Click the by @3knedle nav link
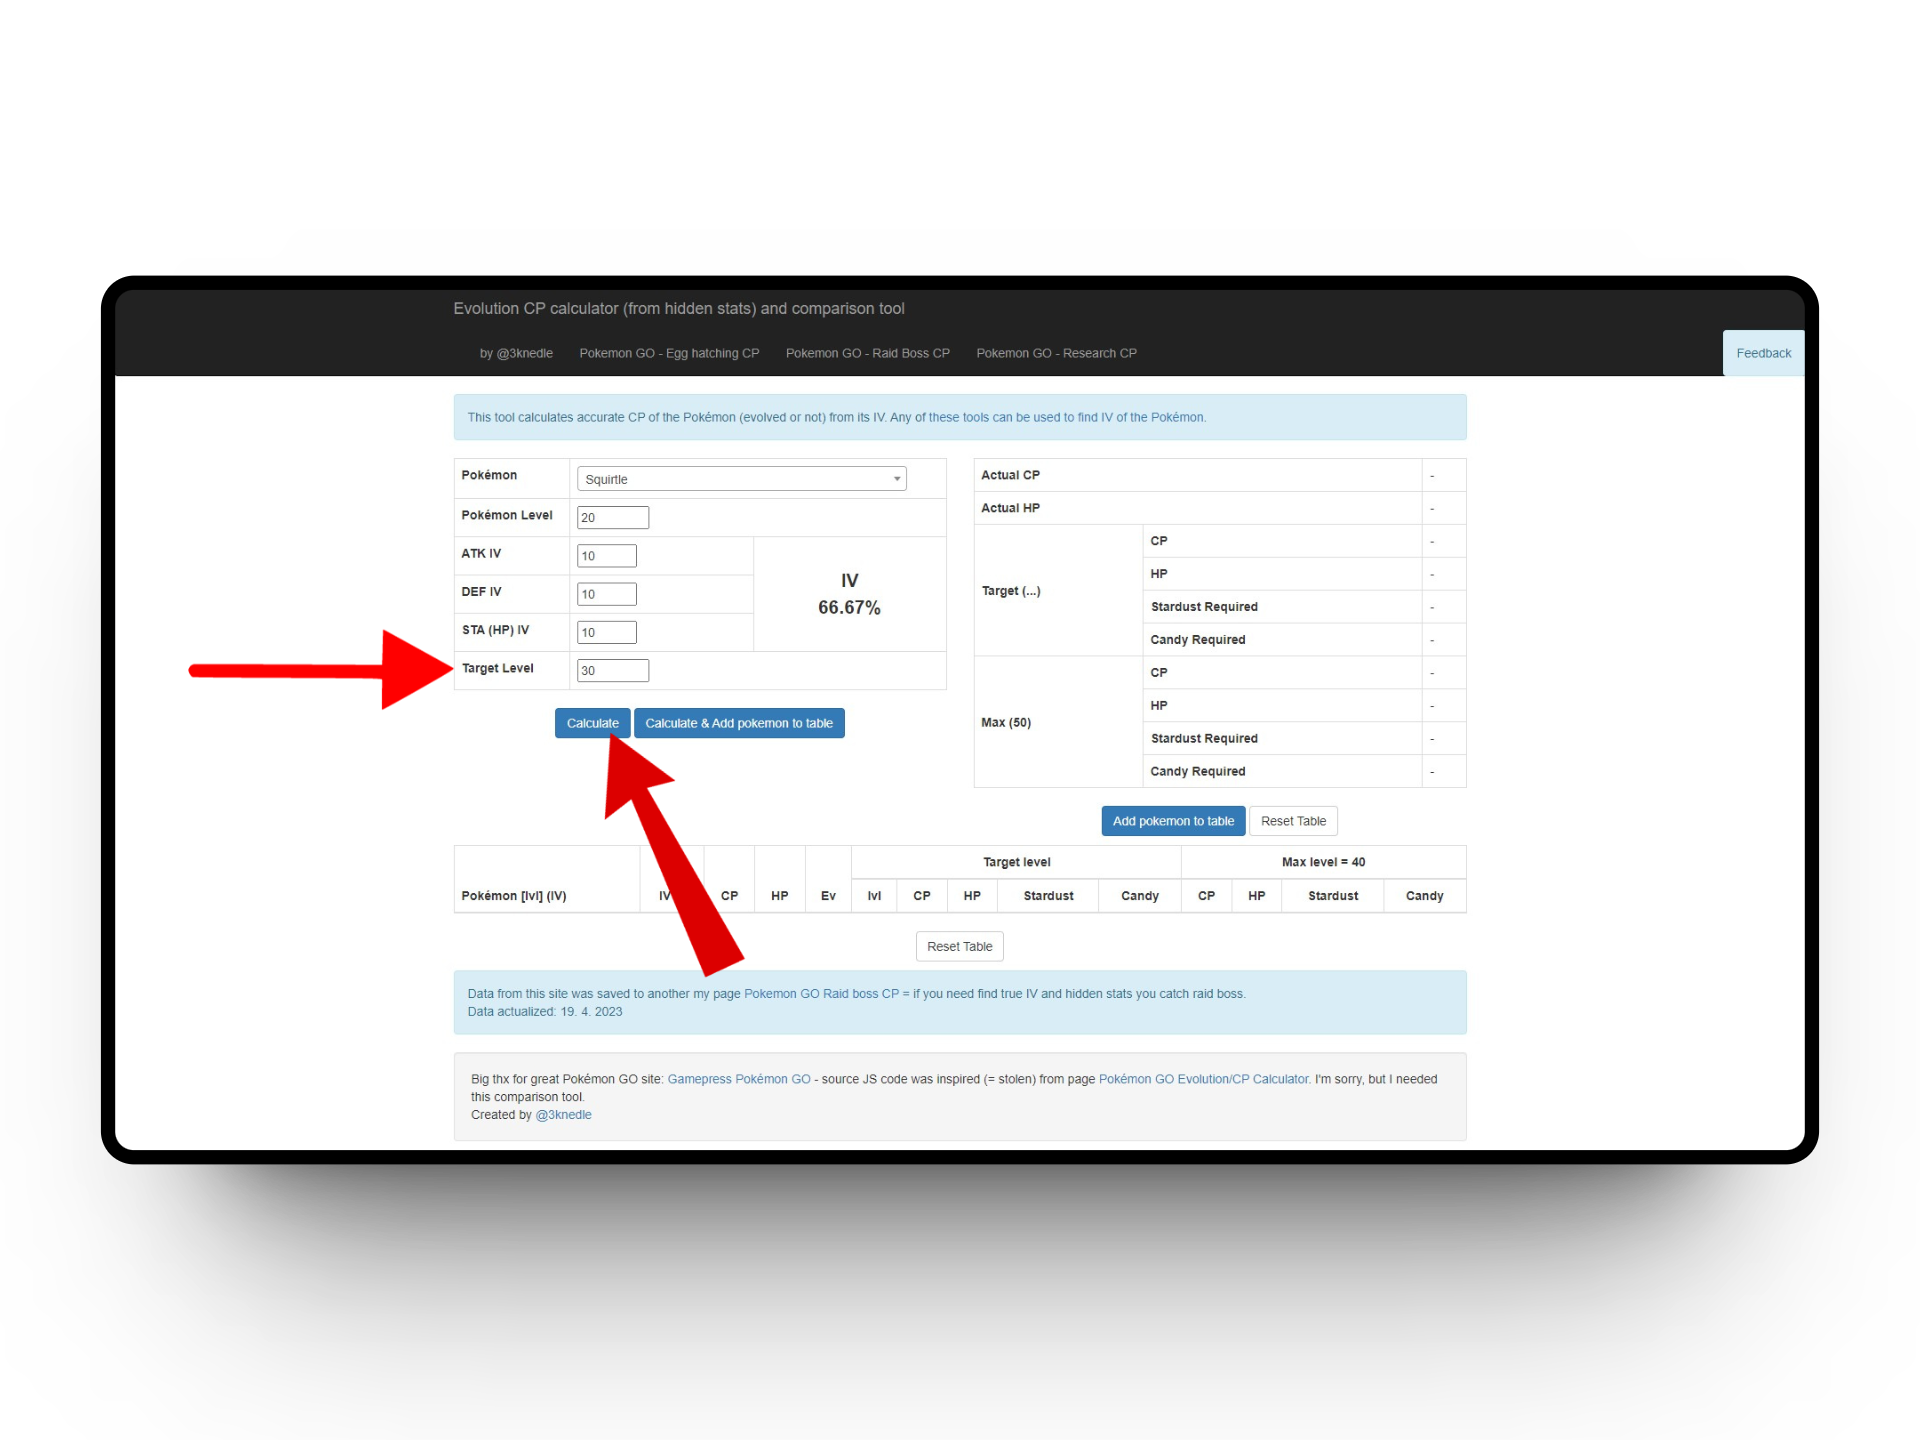Viewport: 1920px width, 1440px height. [x=516, y=353]
